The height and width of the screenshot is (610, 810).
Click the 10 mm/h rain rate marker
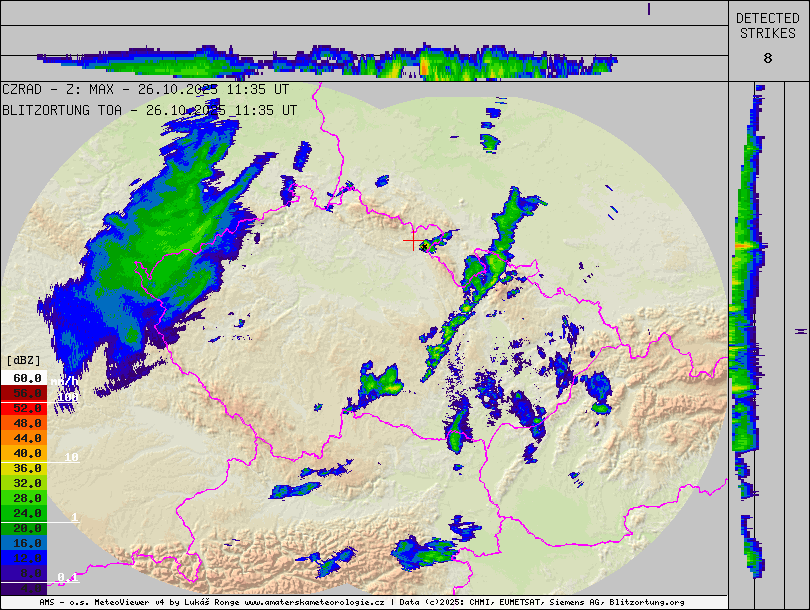coord(71,457)
